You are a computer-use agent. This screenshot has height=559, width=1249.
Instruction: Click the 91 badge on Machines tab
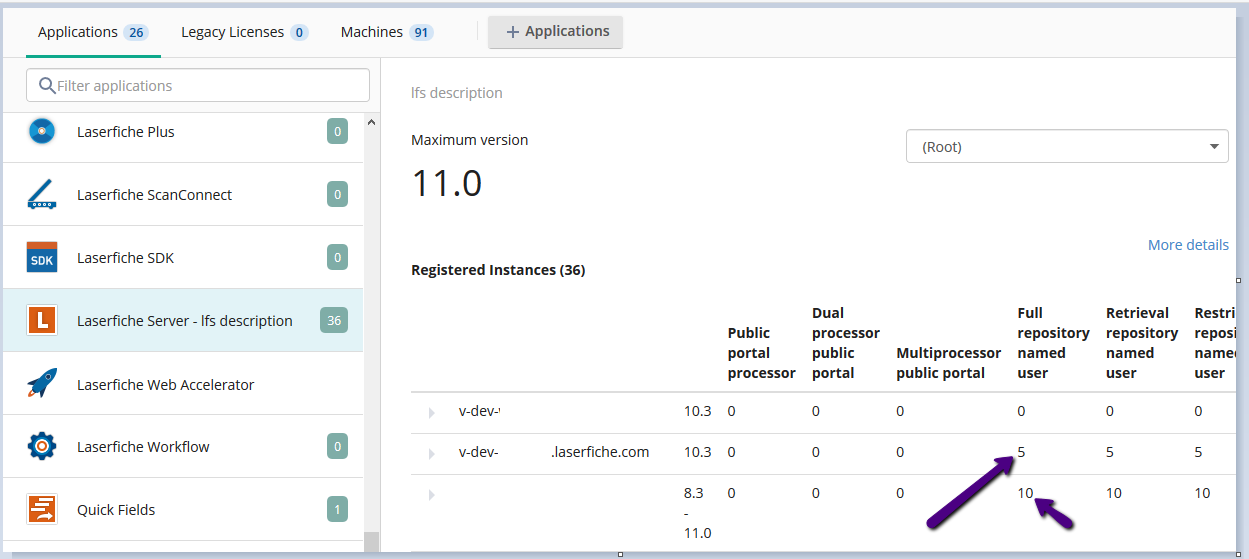[x=421, y=32]
